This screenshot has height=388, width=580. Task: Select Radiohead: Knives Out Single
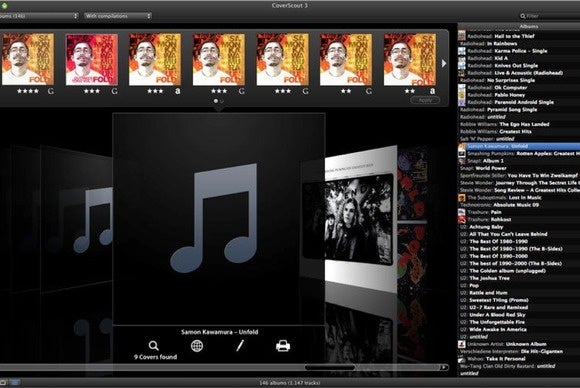pyautogui.click(x=519, y=65)
